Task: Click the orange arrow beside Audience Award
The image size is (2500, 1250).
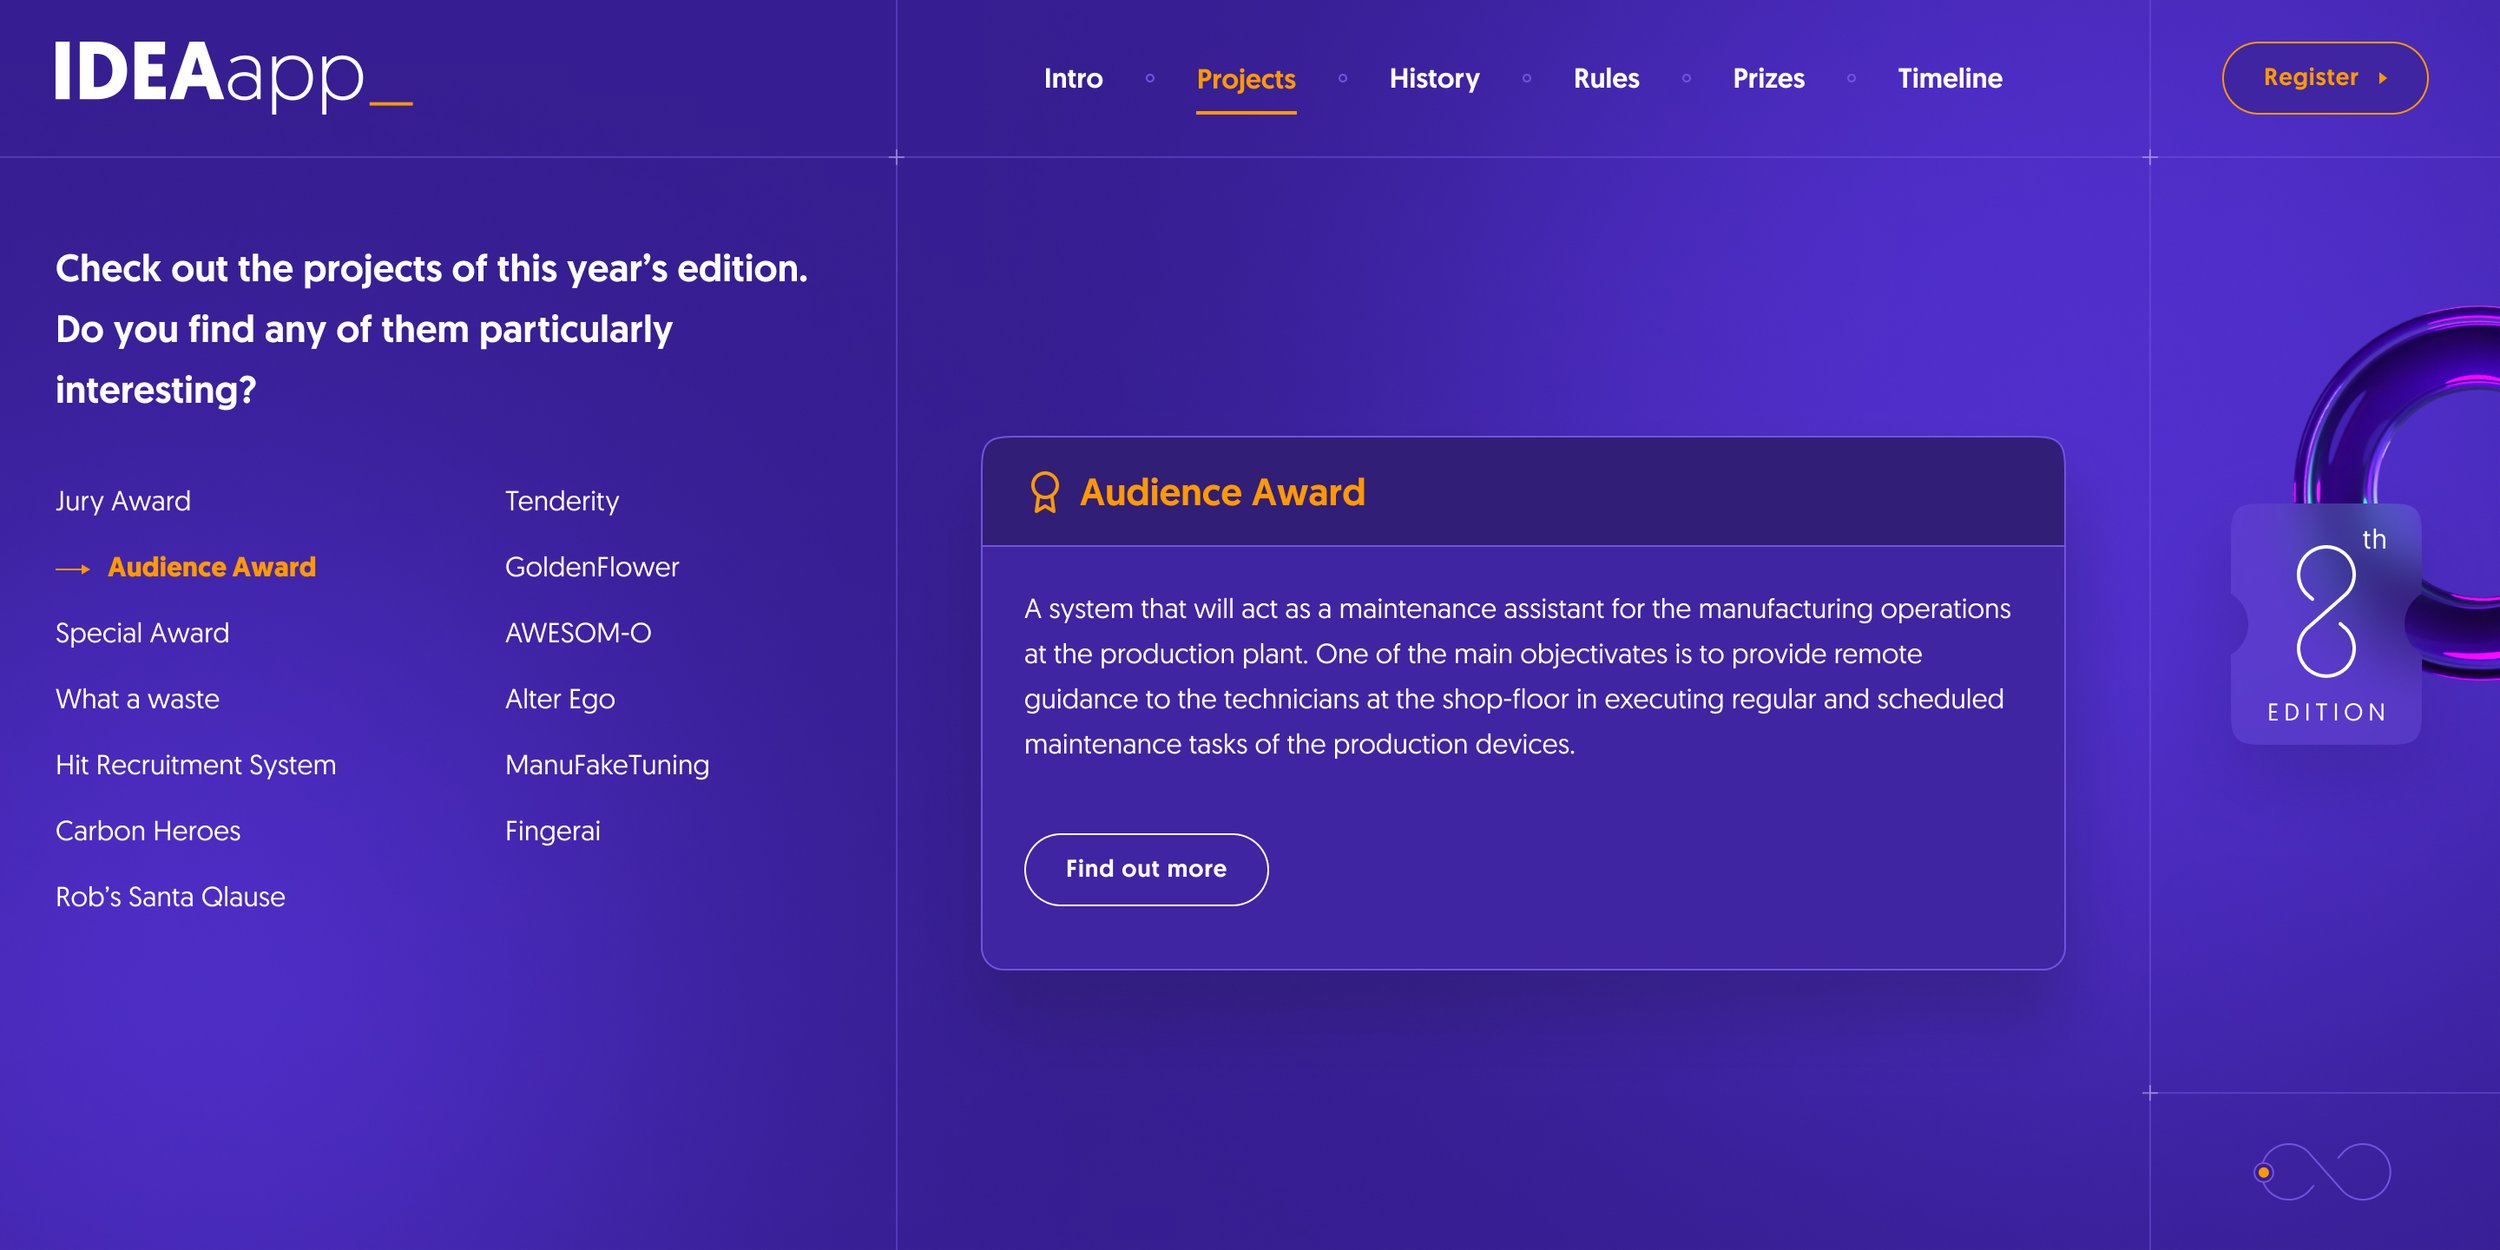Action: (x=72, y=569)
